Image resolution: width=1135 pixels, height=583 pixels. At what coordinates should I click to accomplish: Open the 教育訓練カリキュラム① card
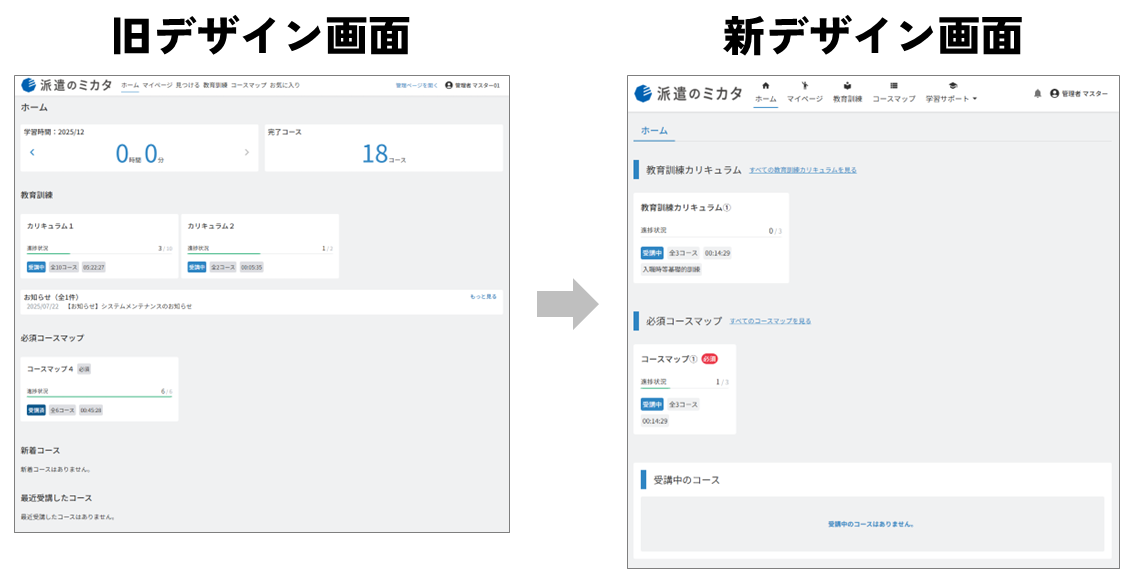click(x=711, y=238)
